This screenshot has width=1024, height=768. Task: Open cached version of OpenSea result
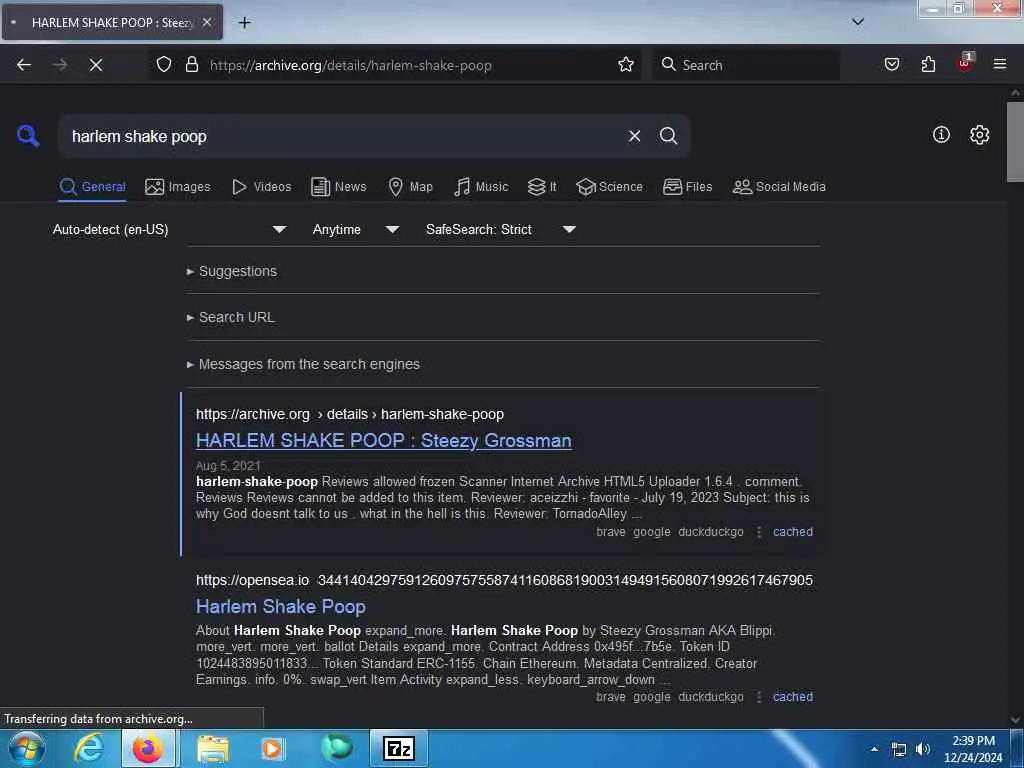[x=793, y=697]
